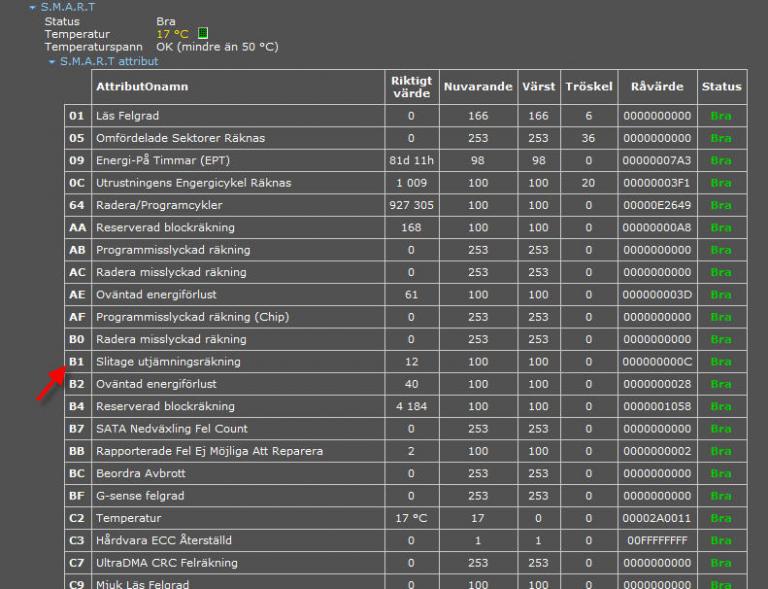Click the Riktigt värde column header
The height and width of the screenshot is (589, 768).
coord(411,87)
